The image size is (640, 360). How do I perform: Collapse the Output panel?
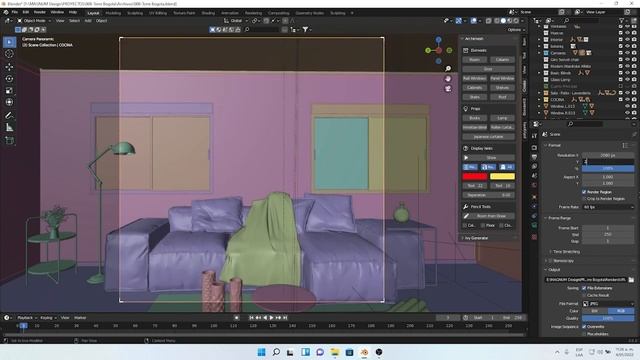pos(546,269)
